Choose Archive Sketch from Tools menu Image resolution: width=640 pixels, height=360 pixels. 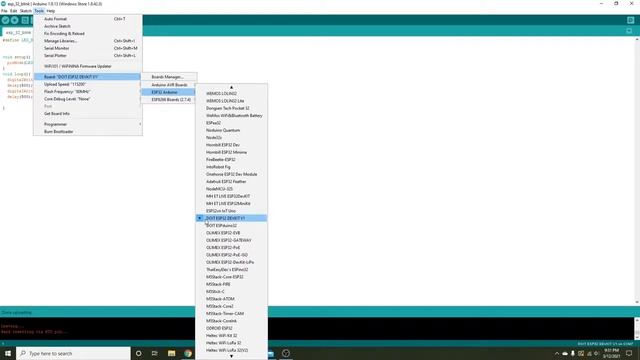pos(88,26)
